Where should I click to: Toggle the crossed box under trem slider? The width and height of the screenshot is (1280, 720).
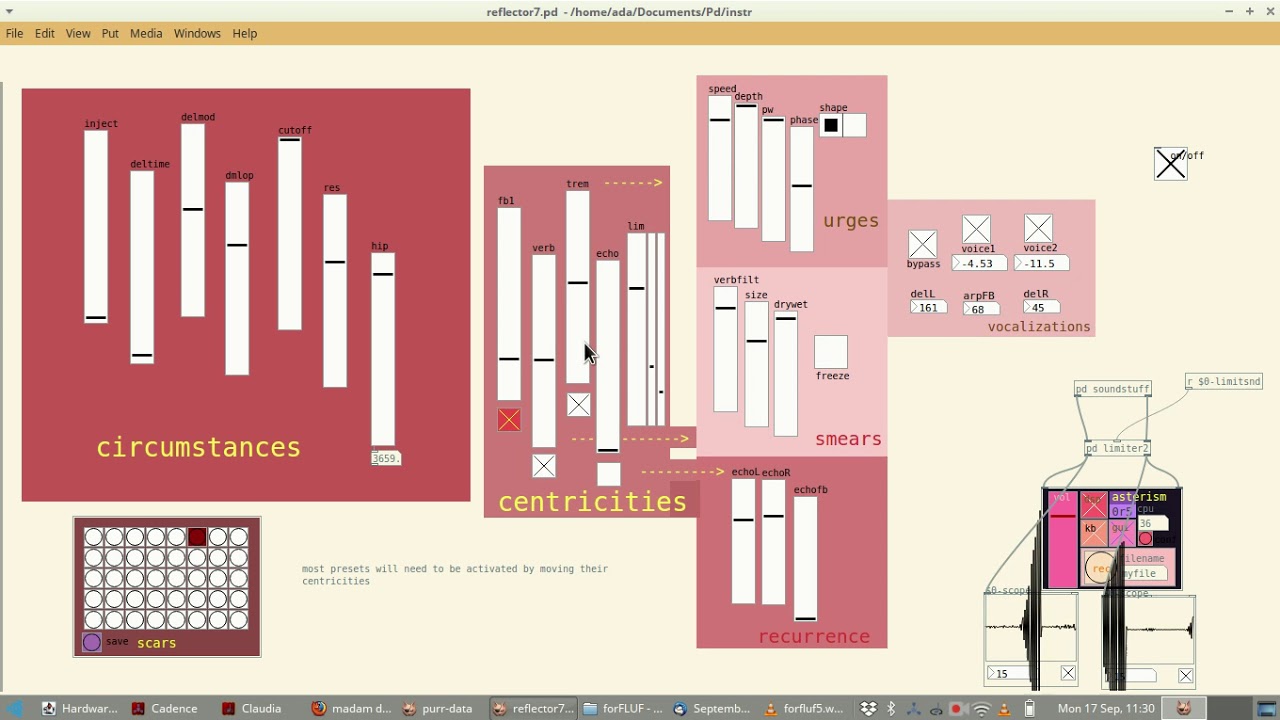pos(579,405)
